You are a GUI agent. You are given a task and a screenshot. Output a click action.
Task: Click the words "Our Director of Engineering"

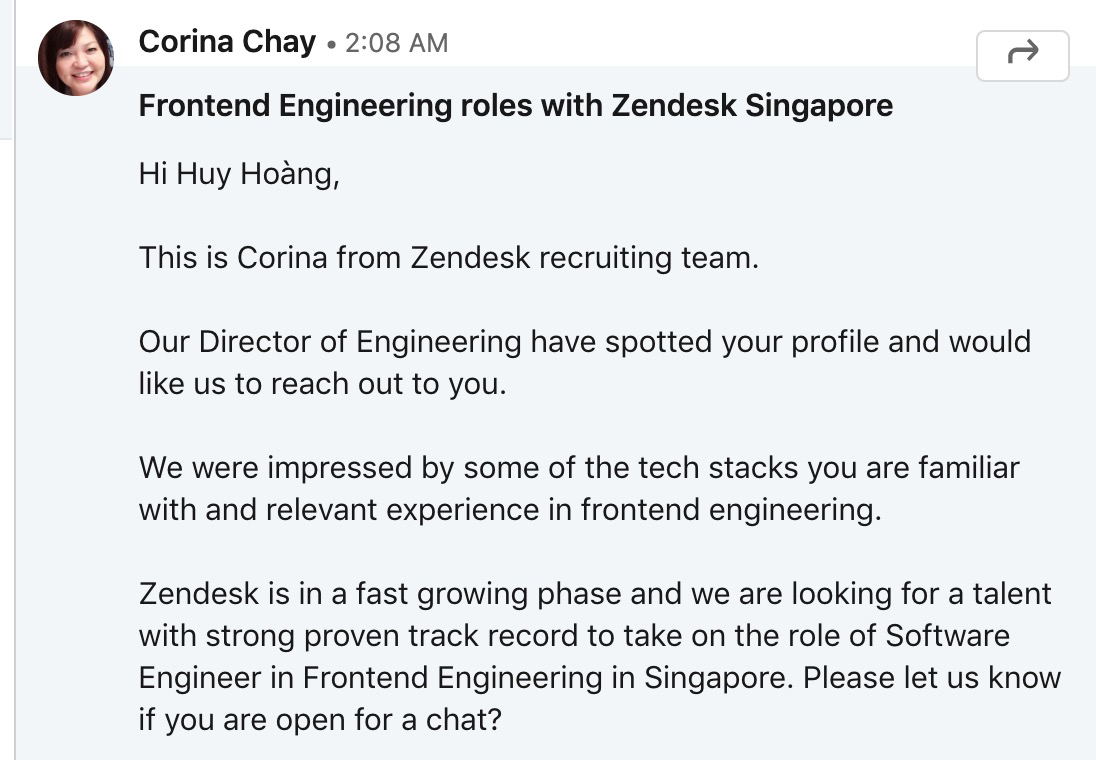pyautogui.click(x=330, y=342)
